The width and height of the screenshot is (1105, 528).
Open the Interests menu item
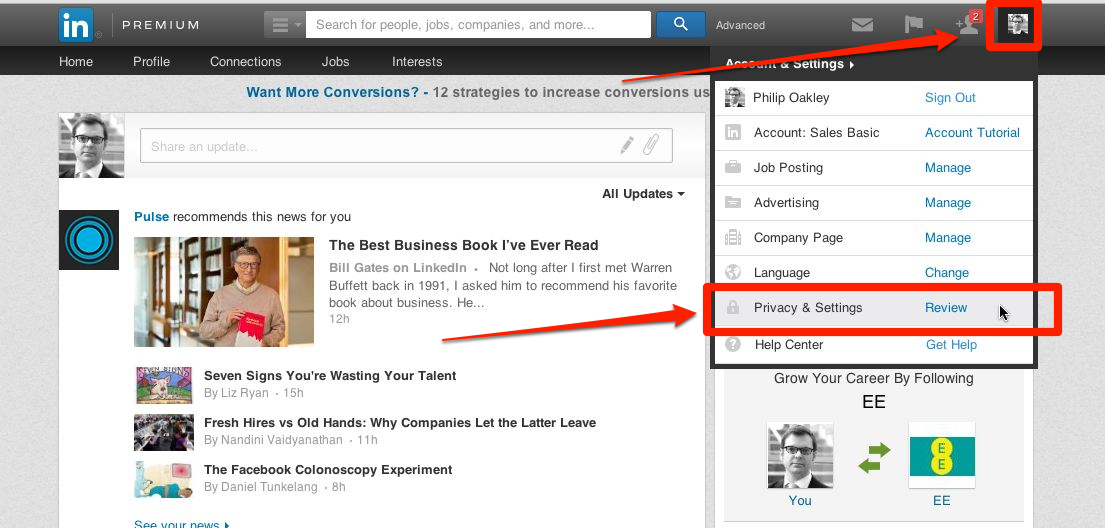pyautogui.click(x=417, y=62)
